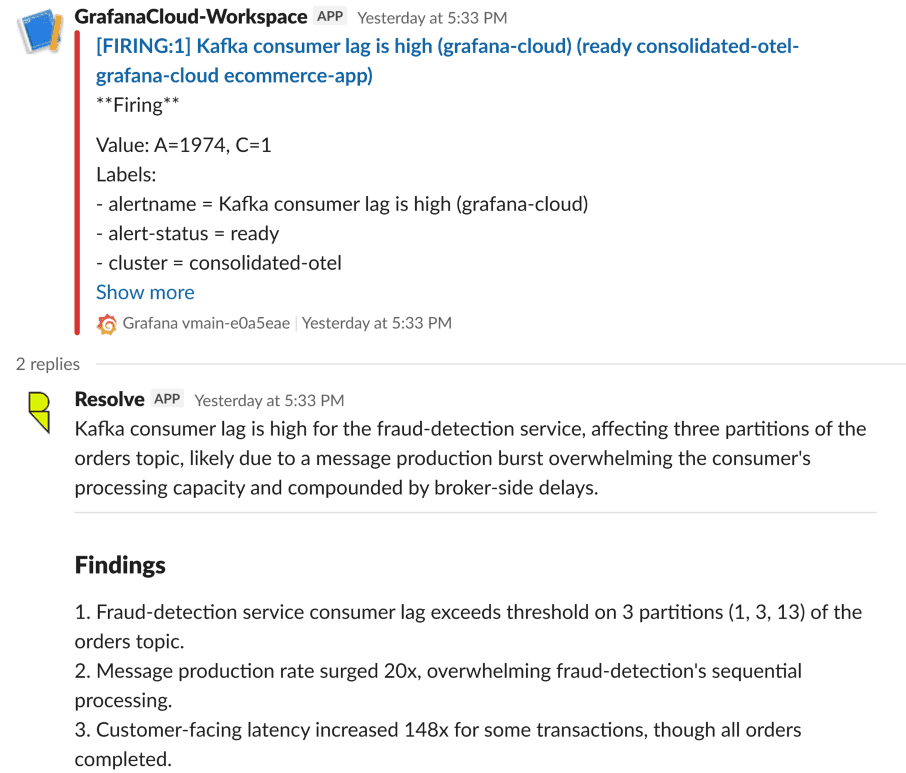906x773 pixels.
Task: Click the cluster = consolidated-otel label line
Action: pyautogui.click(x=219, y=263)
